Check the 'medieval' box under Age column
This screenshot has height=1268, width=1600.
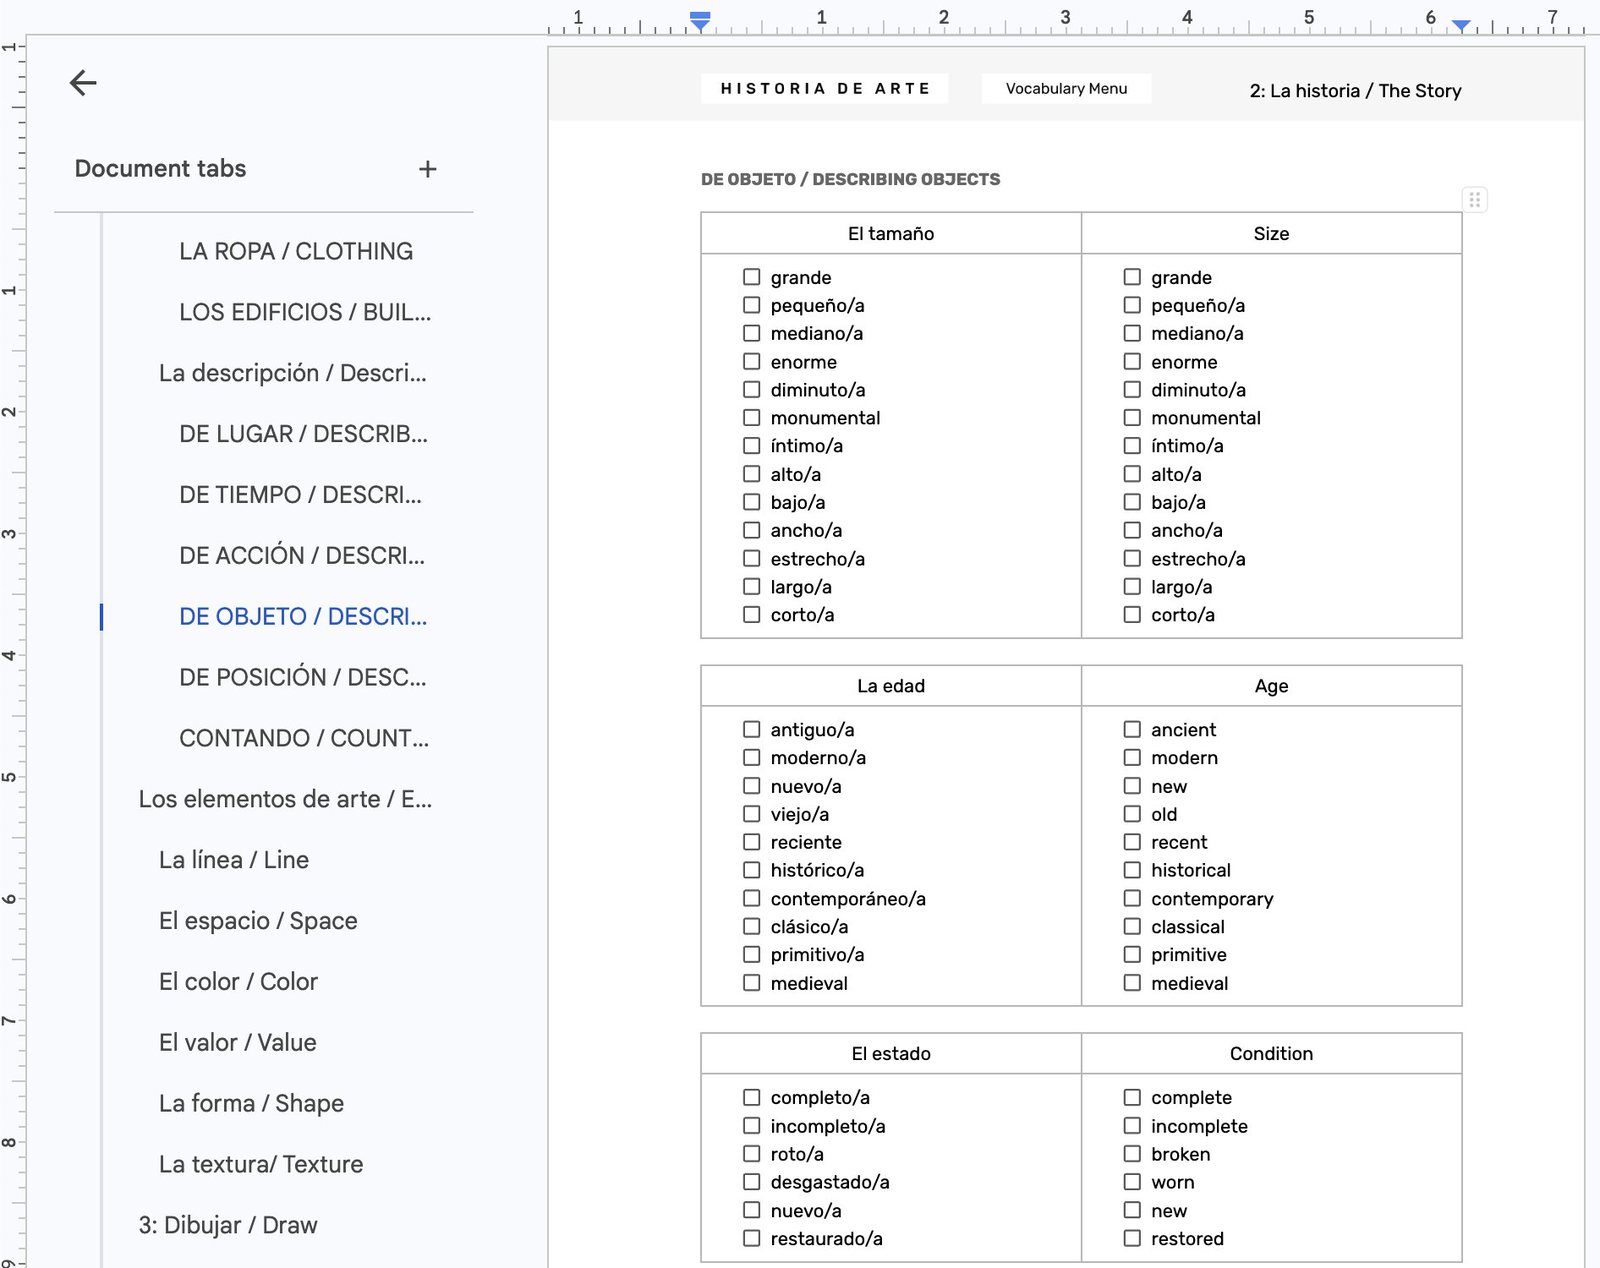(x=1132, y=983)
